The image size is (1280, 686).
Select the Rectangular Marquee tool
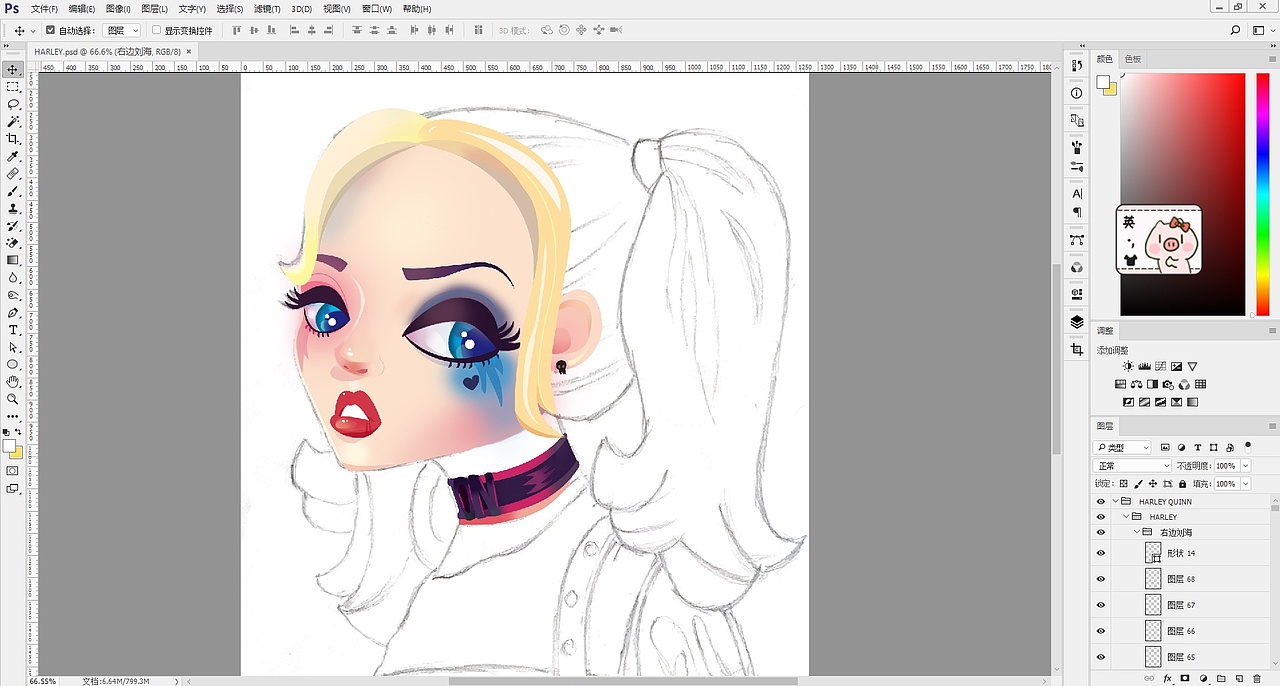[x=13, y=87]
